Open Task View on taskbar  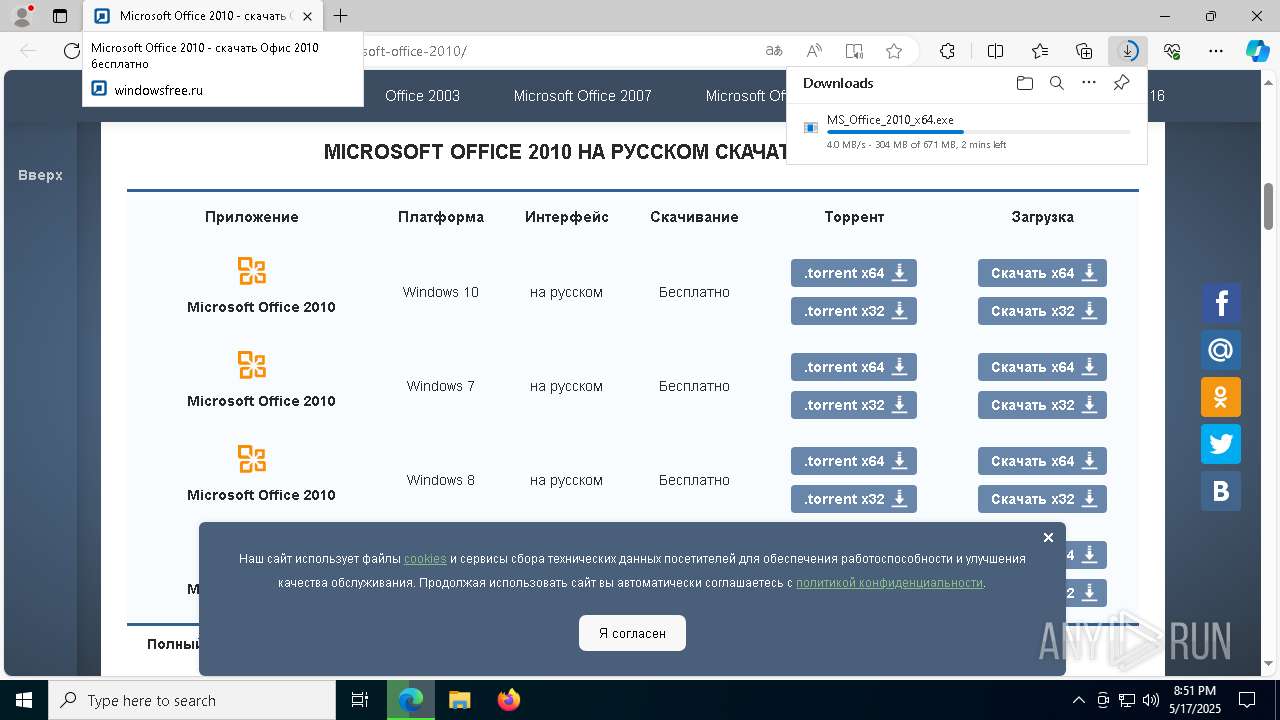360,700
